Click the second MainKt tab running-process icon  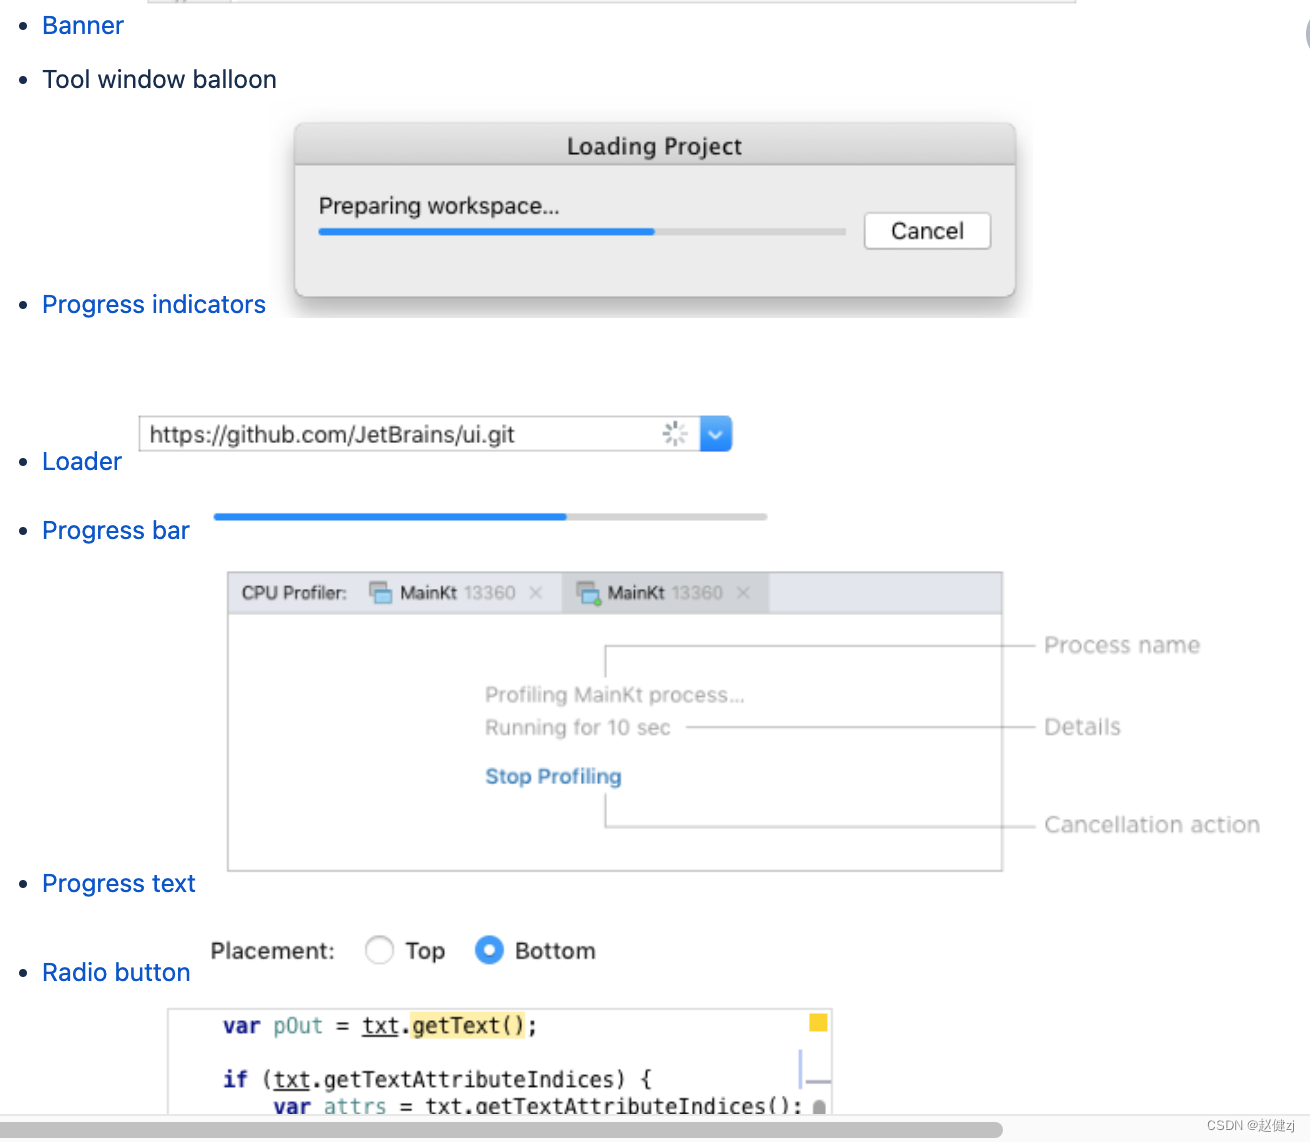(x=588, y=593)
